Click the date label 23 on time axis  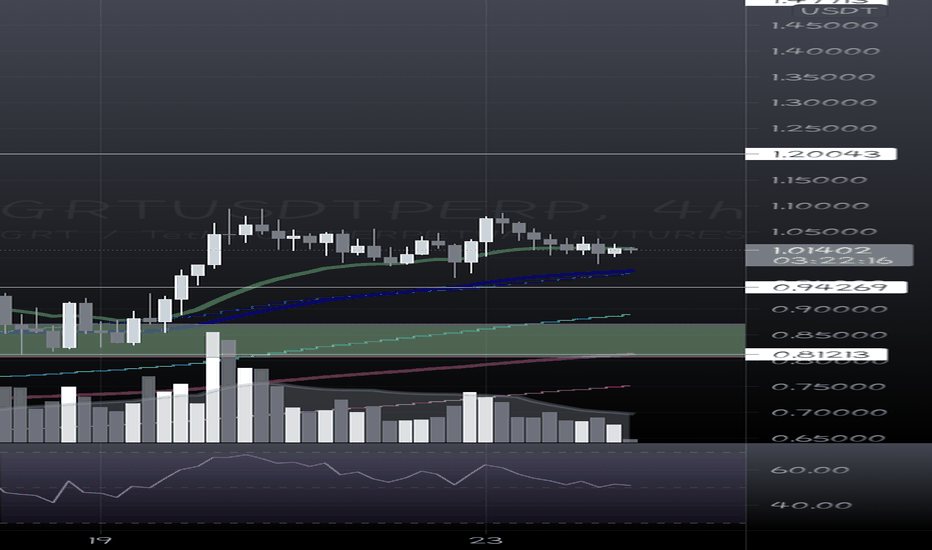pos(486,540)
